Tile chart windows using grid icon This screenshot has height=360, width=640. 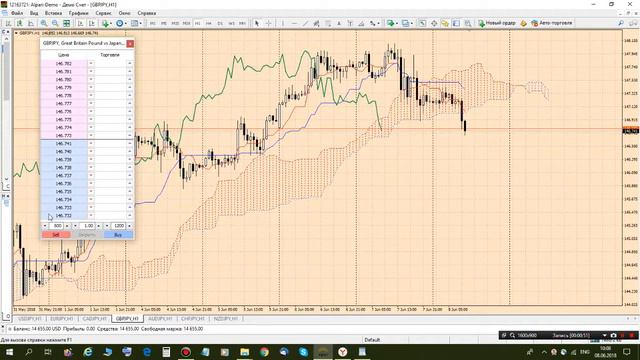tap(67, 23)
